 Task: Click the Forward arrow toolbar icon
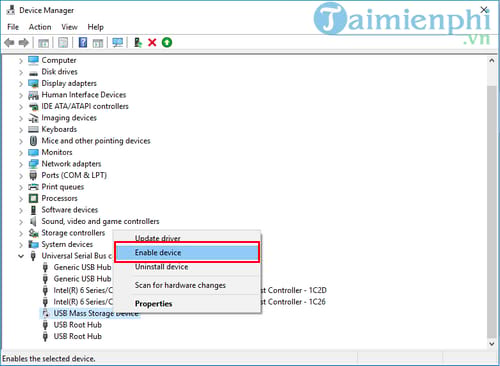pos(23,43)
